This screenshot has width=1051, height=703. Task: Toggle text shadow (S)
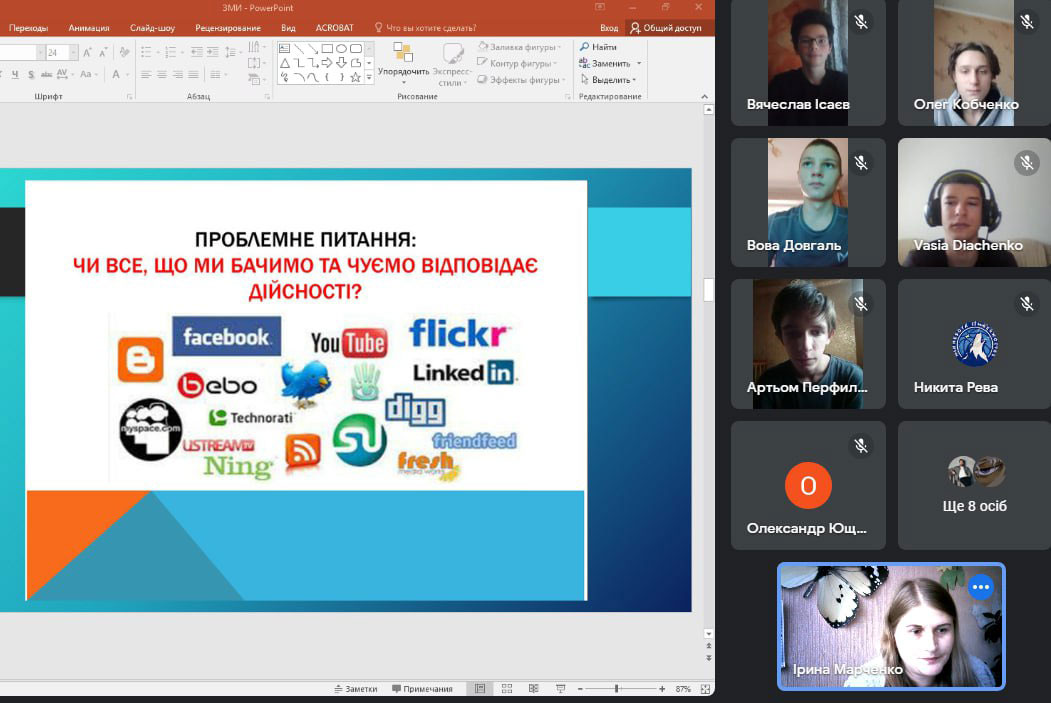[x=31, y=74]
